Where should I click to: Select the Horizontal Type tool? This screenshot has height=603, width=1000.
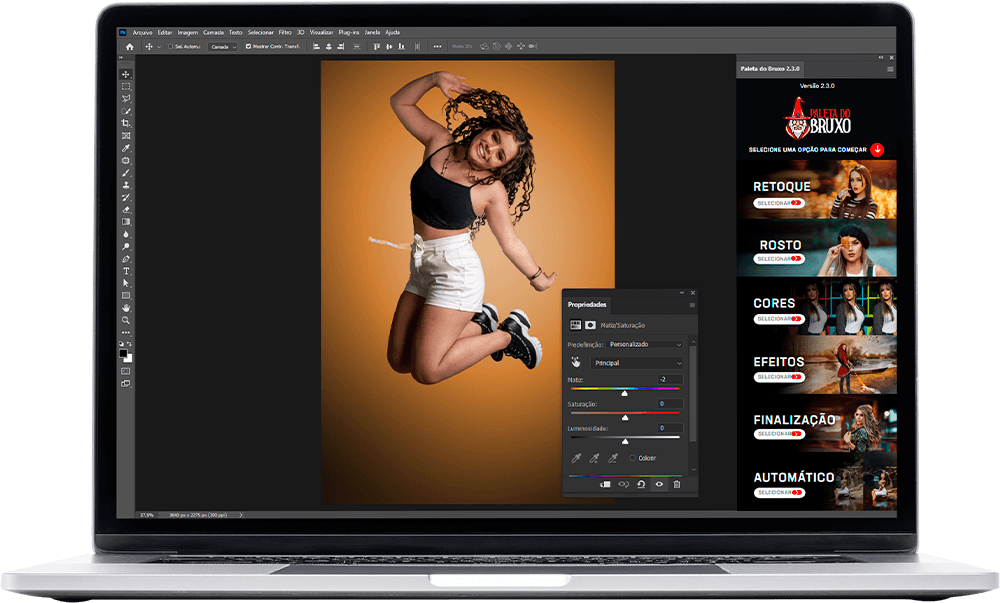point(126,271)
